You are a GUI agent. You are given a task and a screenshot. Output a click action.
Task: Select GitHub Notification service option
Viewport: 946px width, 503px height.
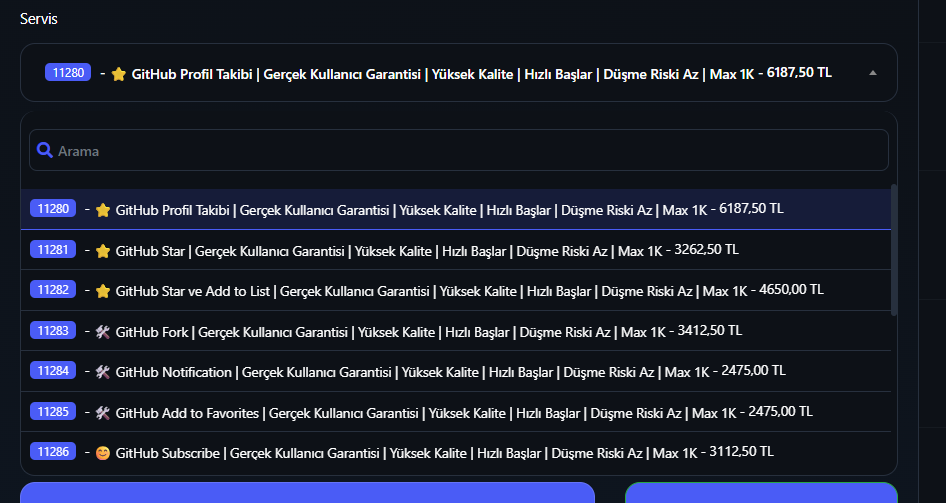[456, 371]
